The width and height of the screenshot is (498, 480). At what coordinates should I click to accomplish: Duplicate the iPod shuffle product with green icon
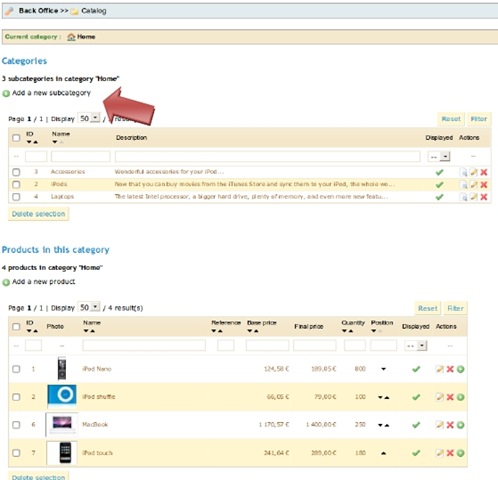click(460, 397)
